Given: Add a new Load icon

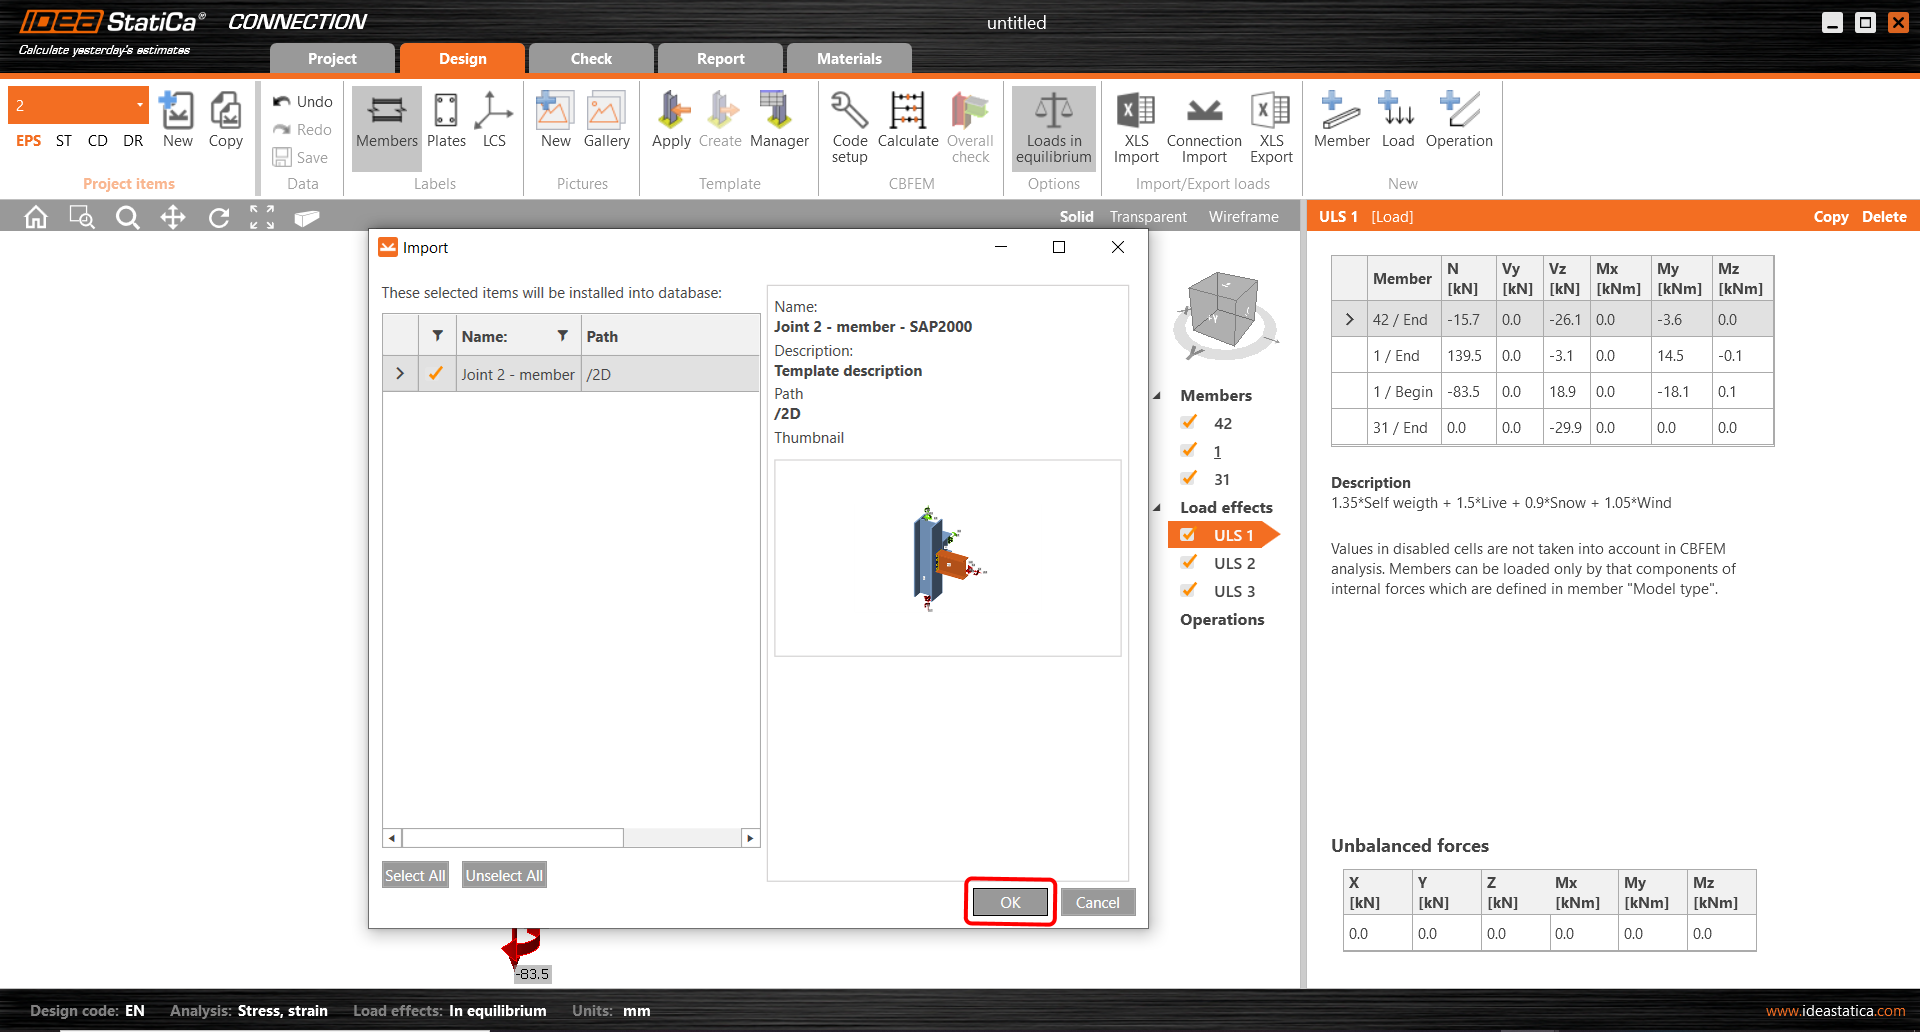Looking at the screenshot, I should point(1397,112).
